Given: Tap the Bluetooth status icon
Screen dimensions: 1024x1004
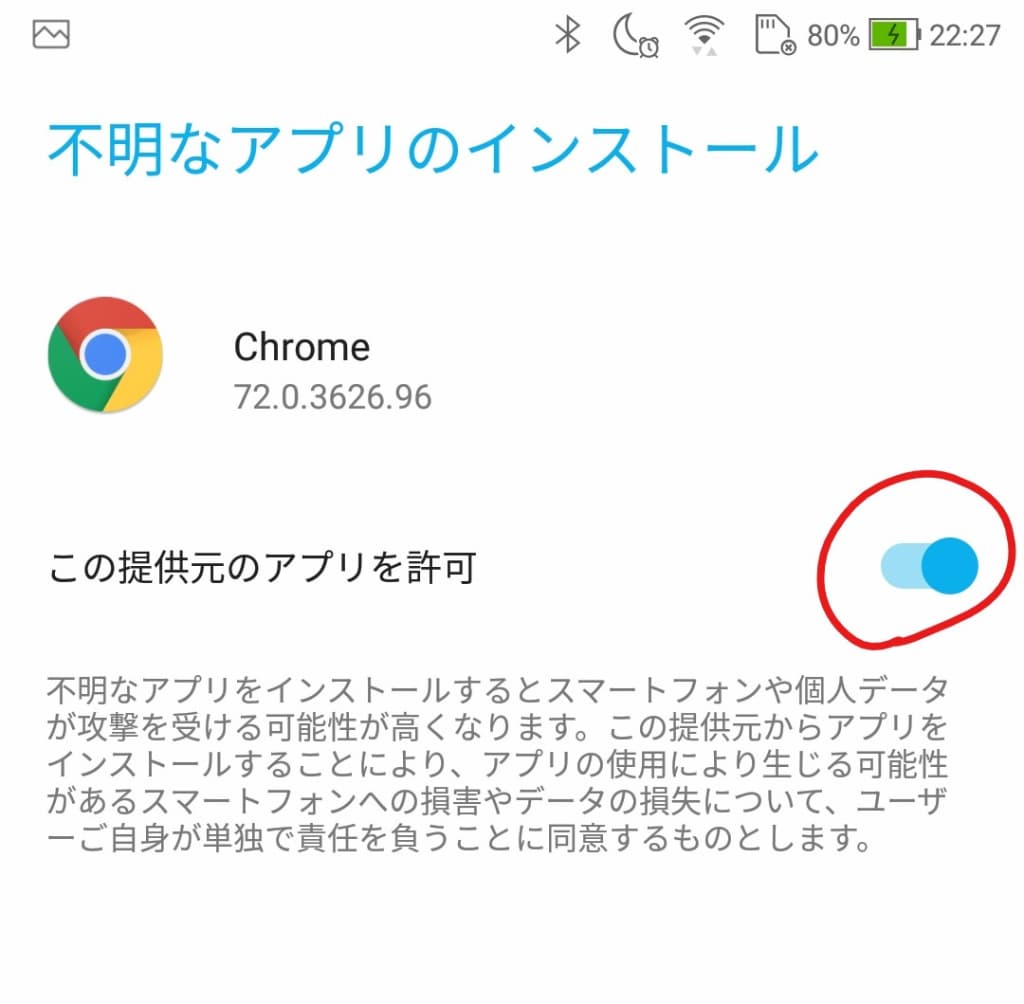Looking at the screenshot, I should [x=568, y=34].
